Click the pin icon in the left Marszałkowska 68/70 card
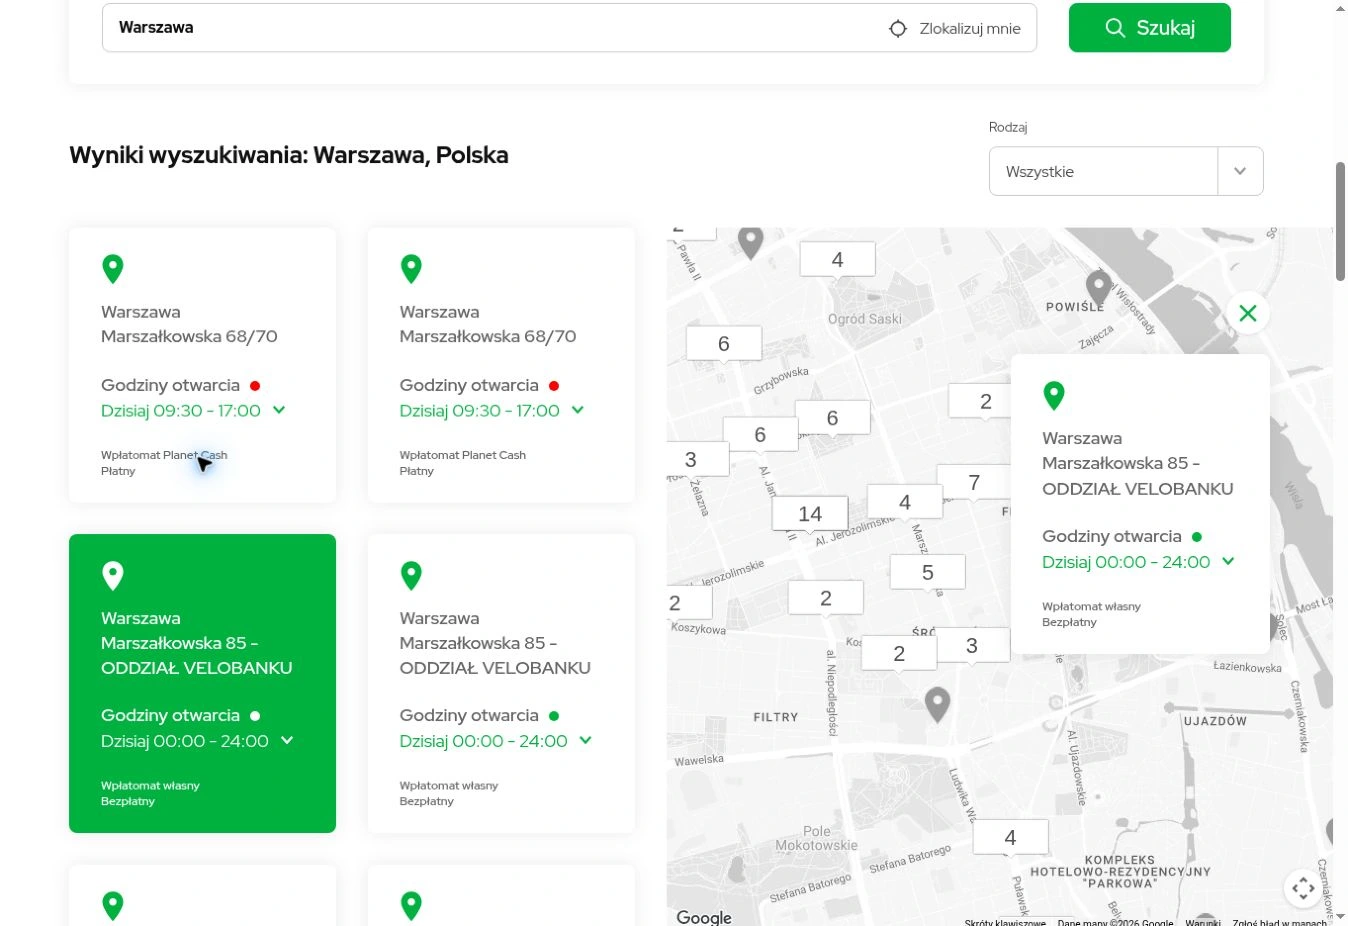Image resolution: width=1348 pixels, height=926 pixels. tap(113, 269)
